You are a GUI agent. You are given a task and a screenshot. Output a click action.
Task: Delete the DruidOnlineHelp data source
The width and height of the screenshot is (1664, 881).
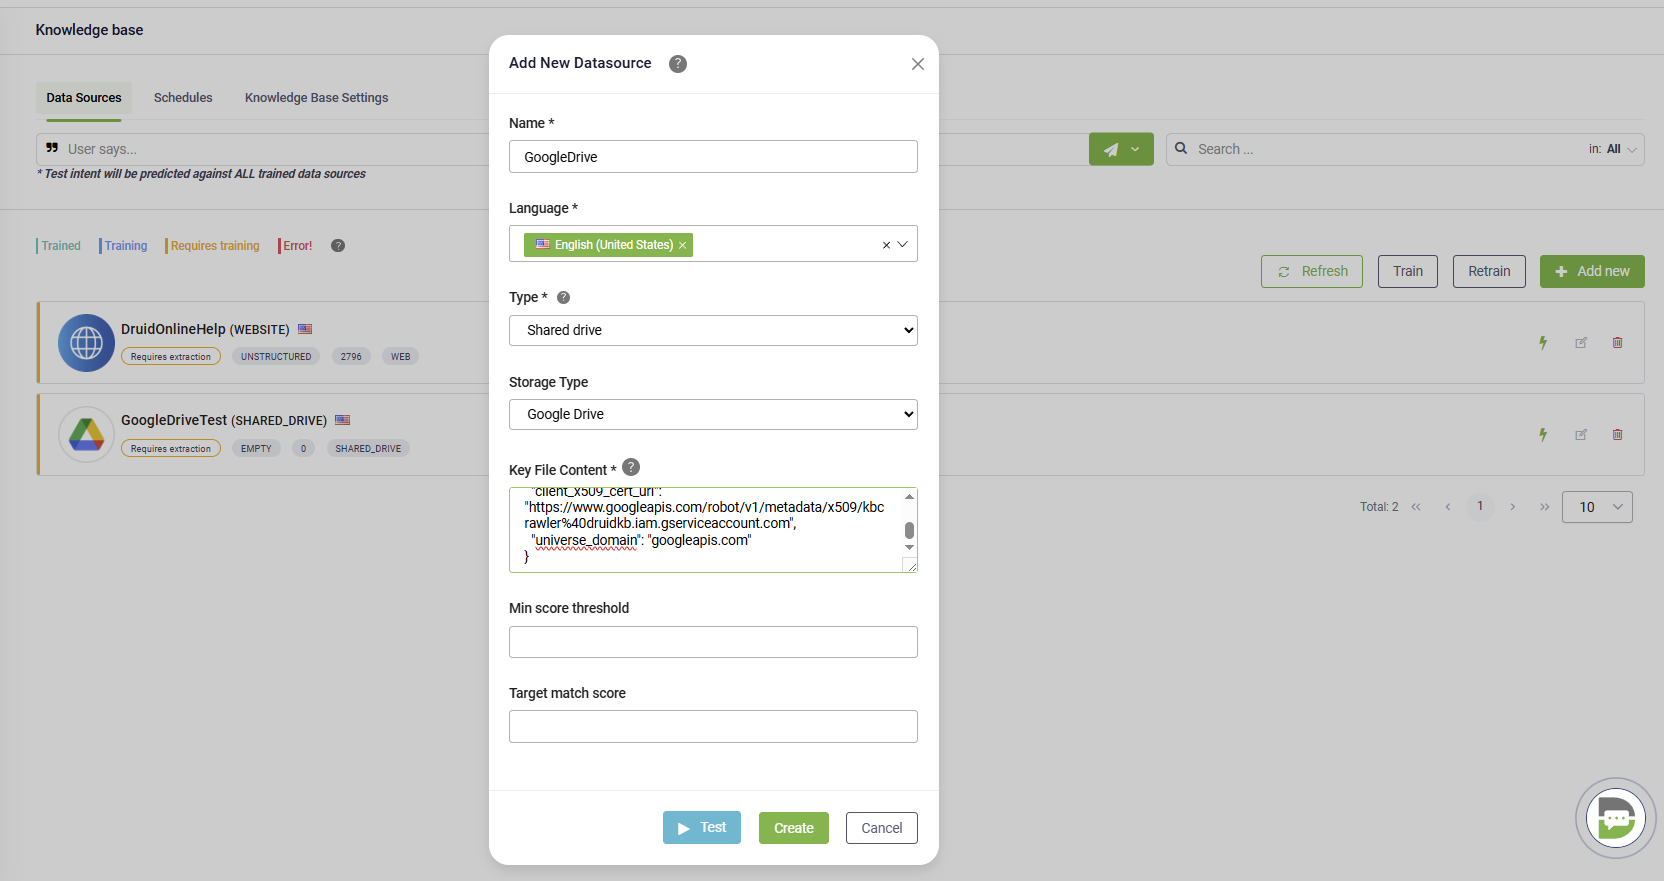[1617, 343]
